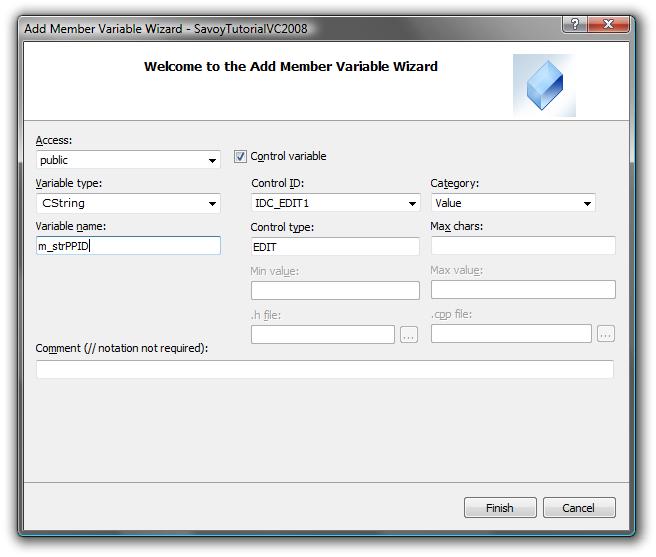The width and height of the screenshot is (656, 557).
Task: Click the help question mark button
Action: (x=574, y=24)
